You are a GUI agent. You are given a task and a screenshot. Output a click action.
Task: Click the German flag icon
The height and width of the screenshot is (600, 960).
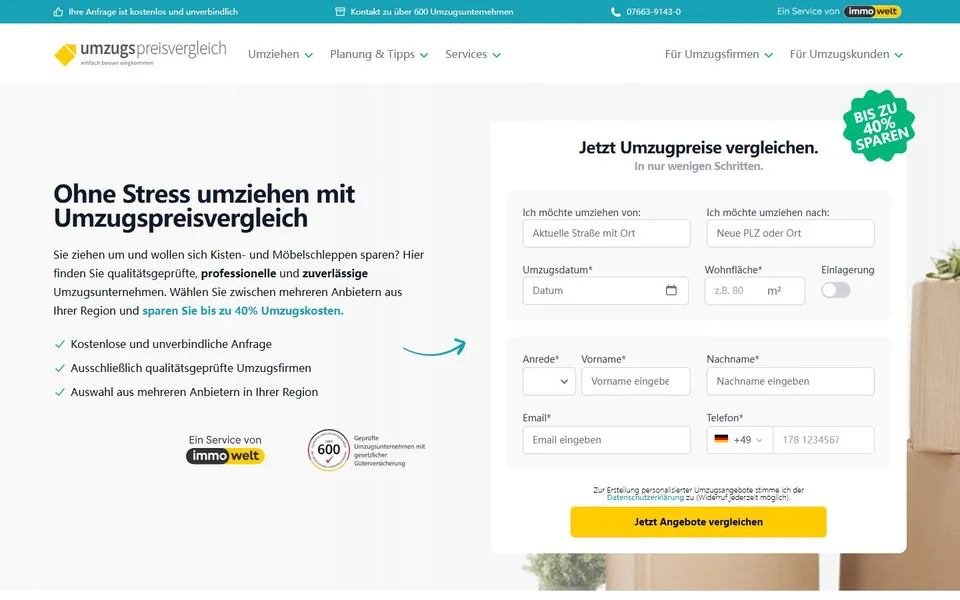[x=721, y=439]
